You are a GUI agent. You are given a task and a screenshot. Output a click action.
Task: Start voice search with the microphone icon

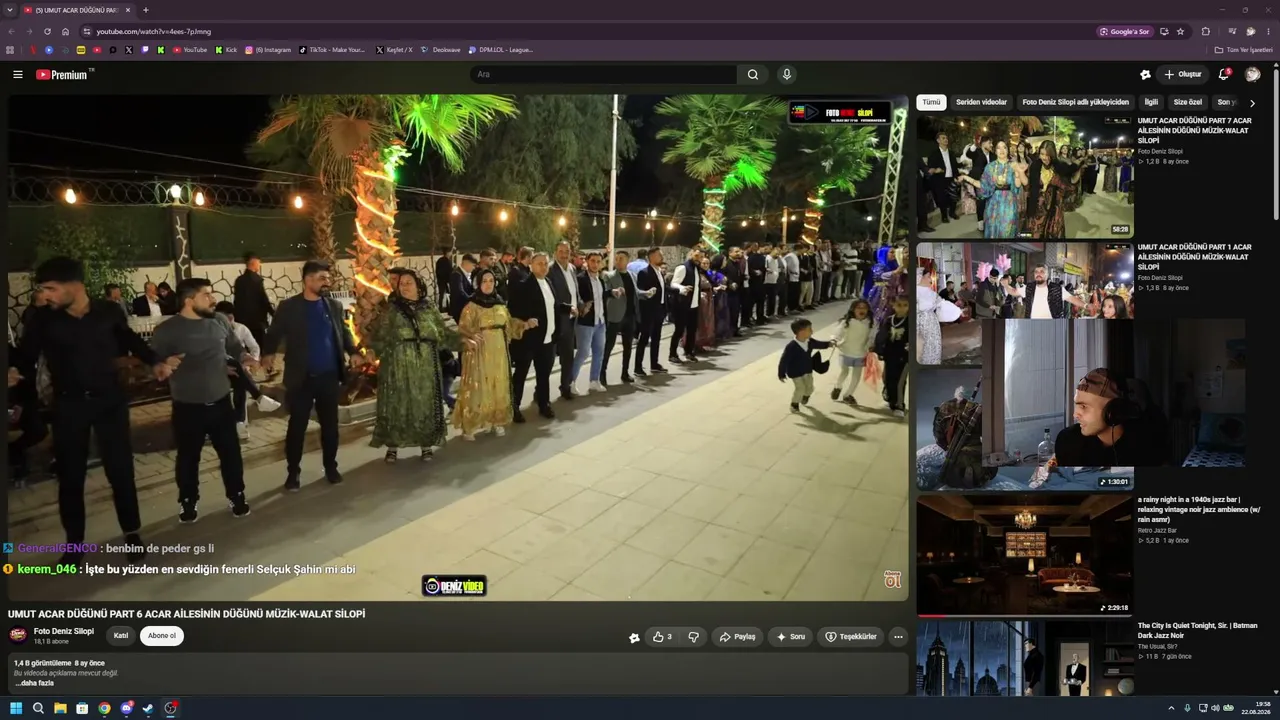pyautogui.click(x=787, y=74)
